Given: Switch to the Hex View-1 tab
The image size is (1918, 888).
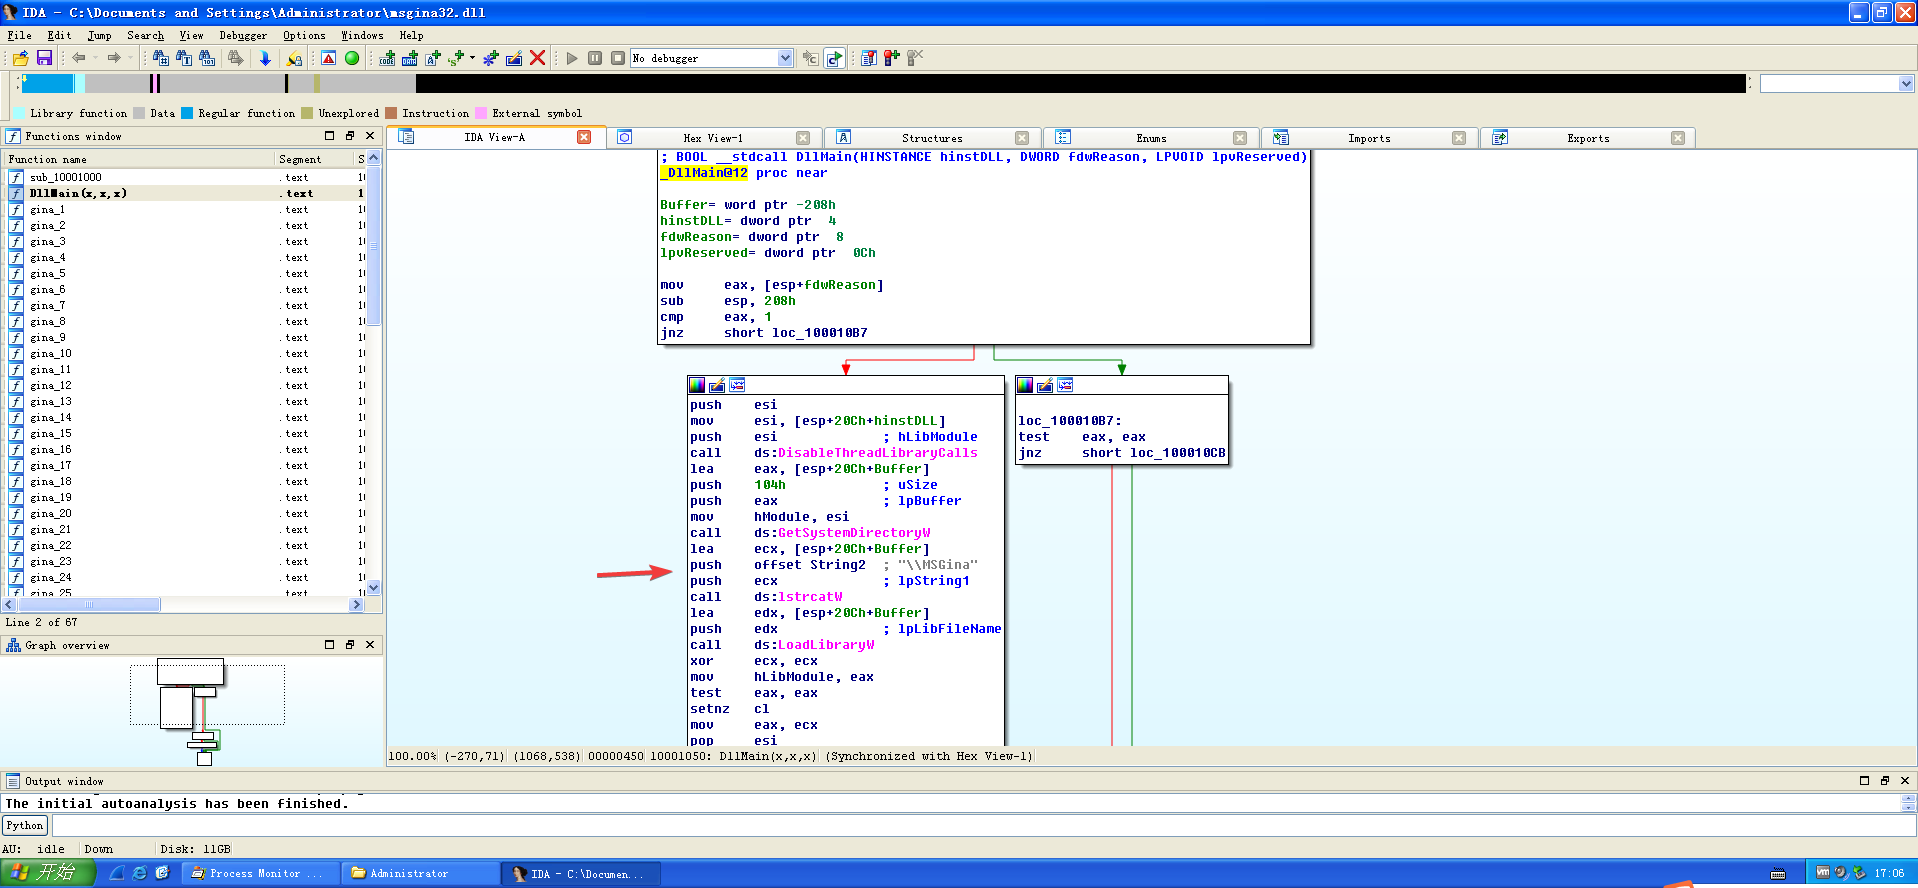Looking at the screenshot, I should (713, 138).
